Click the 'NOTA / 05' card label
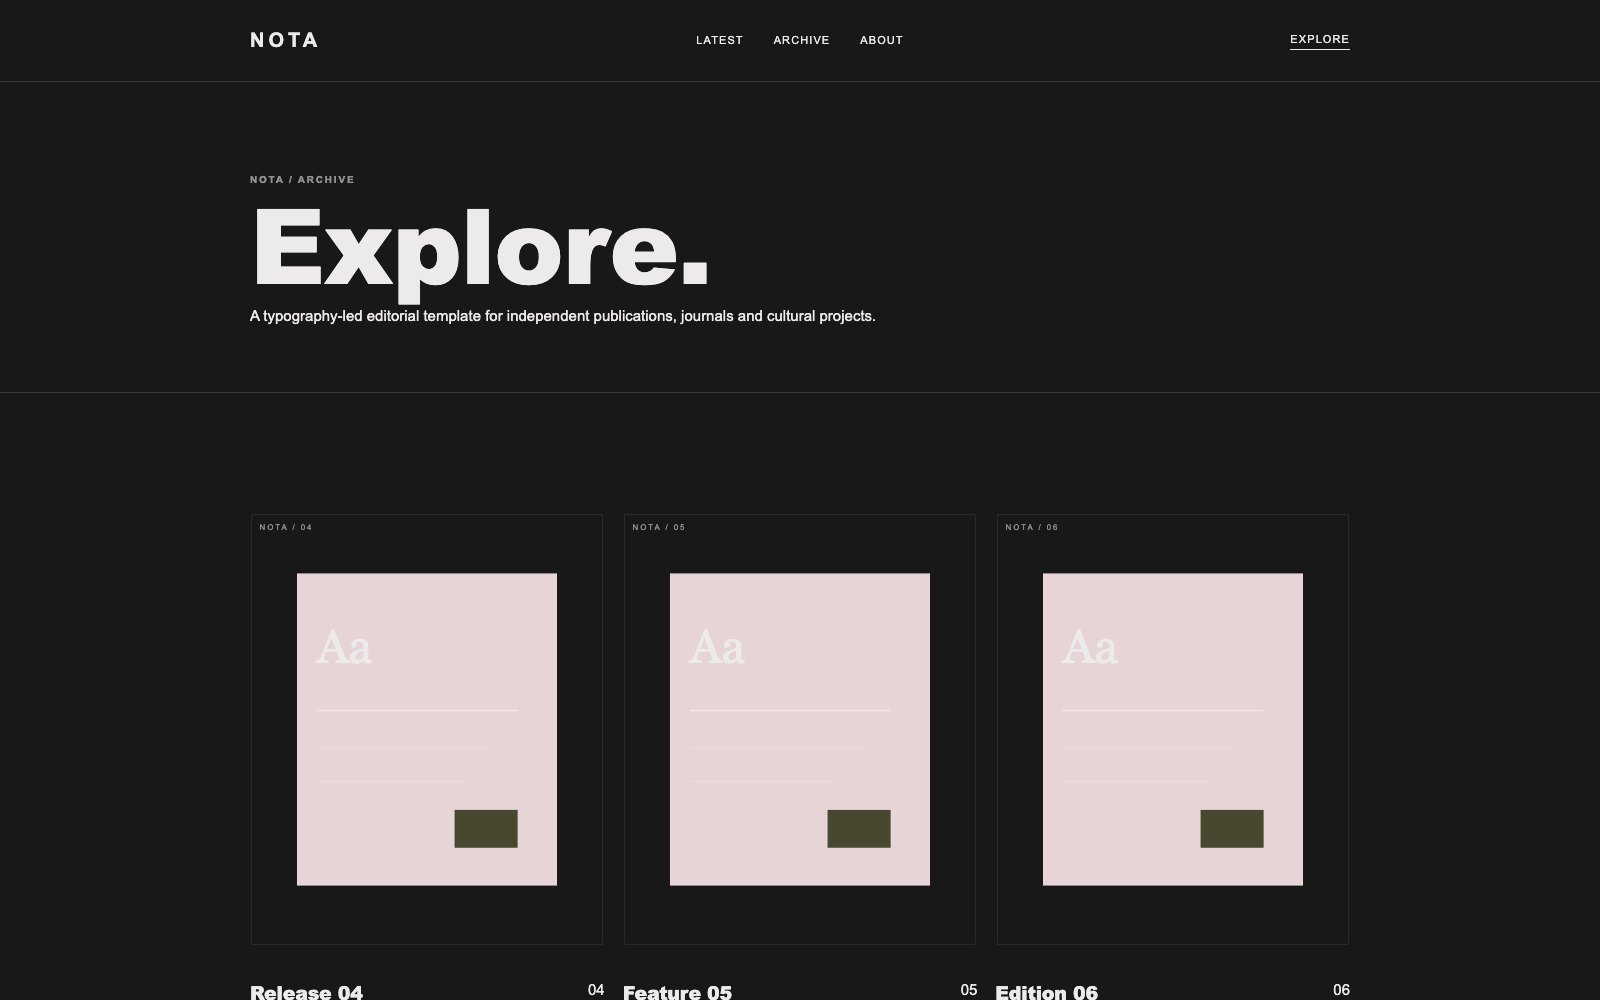1600x1000 pixels. tap(659, 527)
